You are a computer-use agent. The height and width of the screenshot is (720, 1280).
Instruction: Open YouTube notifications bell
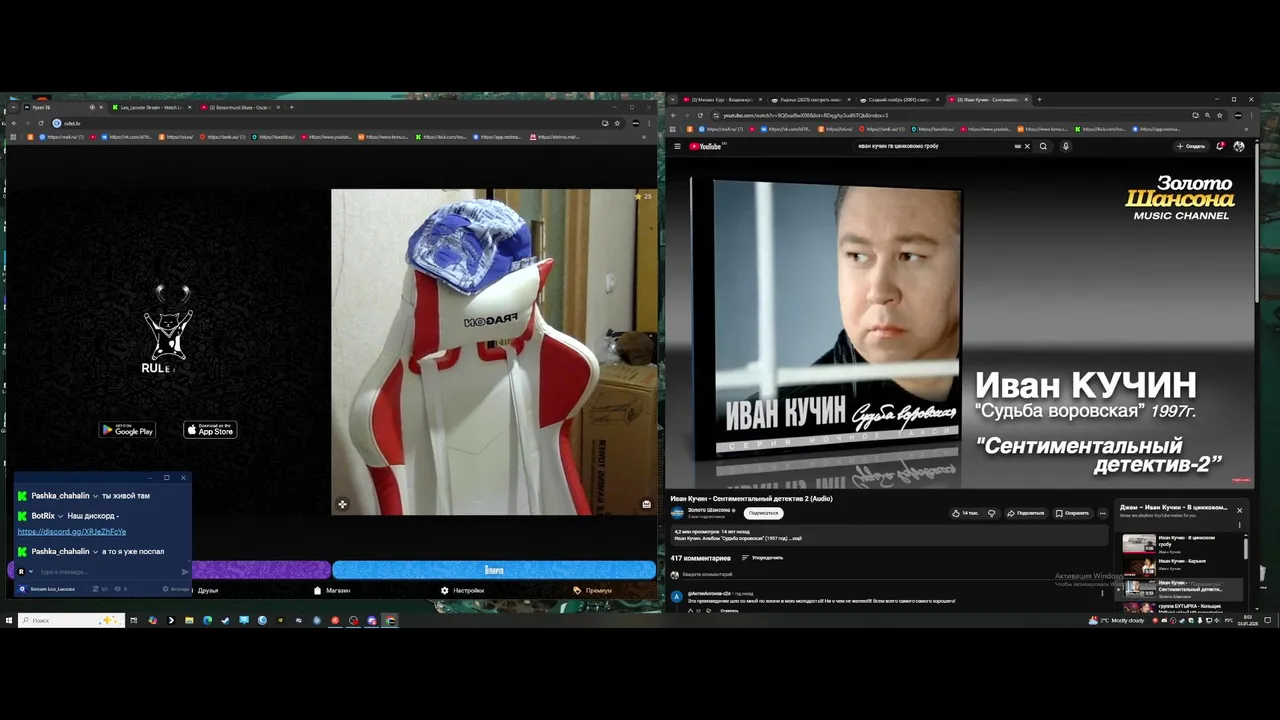coord(1220,146)
